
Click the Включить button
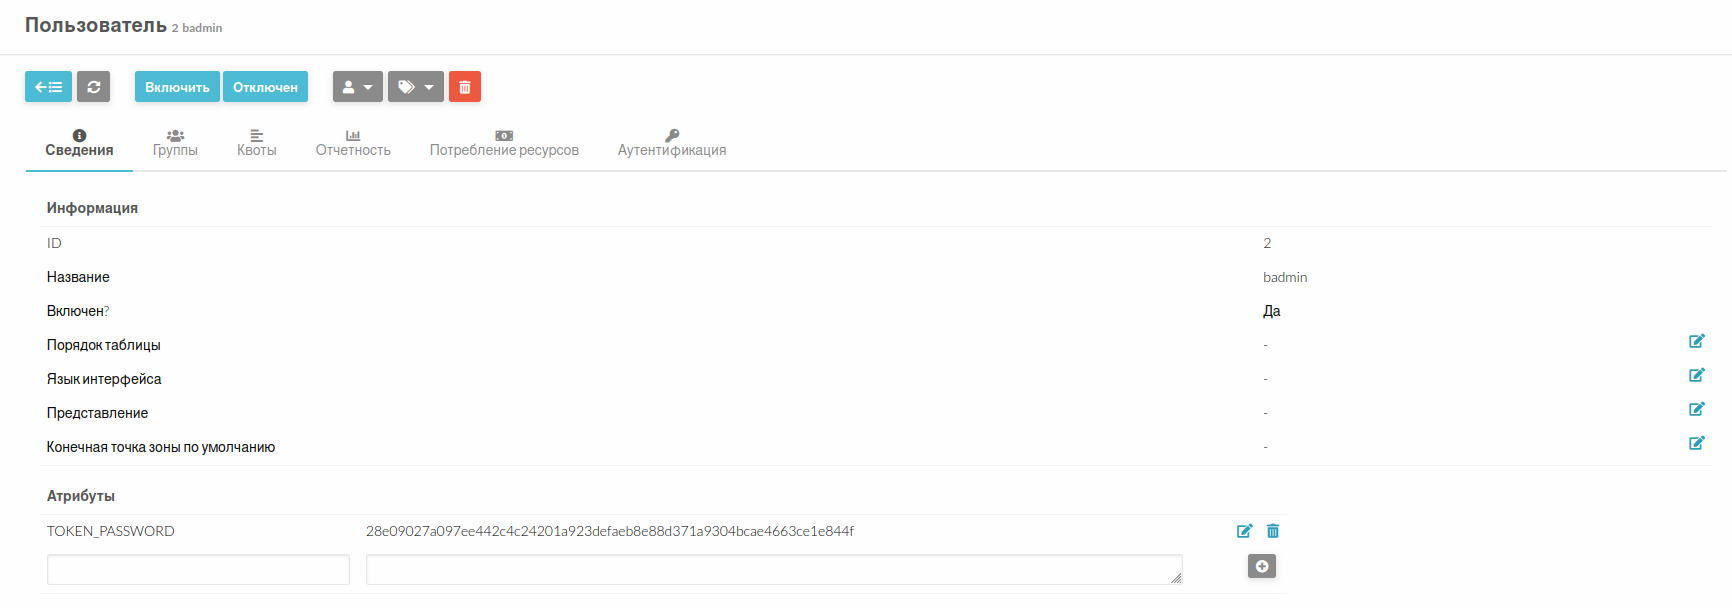[x=177, y=87]
